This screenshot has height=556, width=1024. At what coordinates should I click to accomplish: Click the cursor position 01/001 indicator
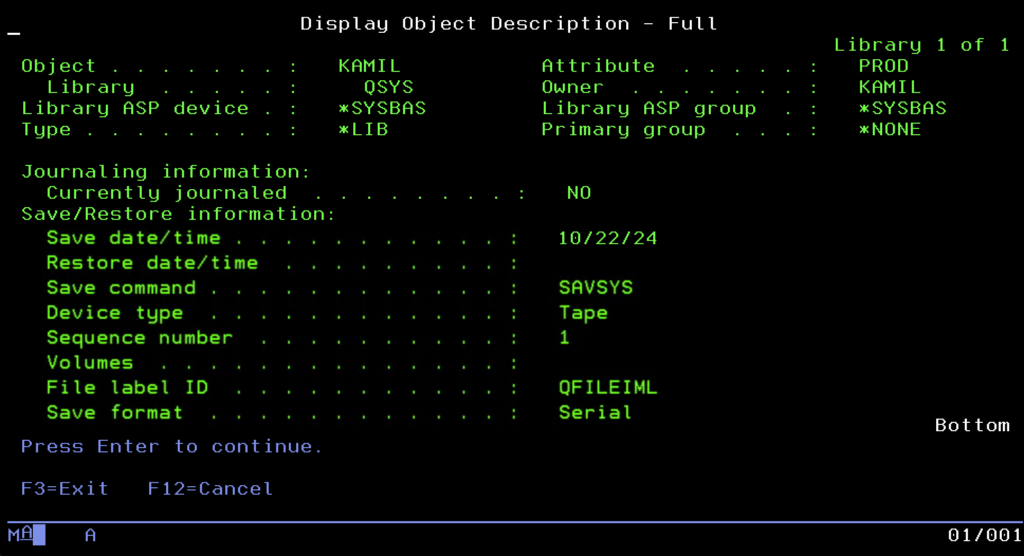pos(984,536)
